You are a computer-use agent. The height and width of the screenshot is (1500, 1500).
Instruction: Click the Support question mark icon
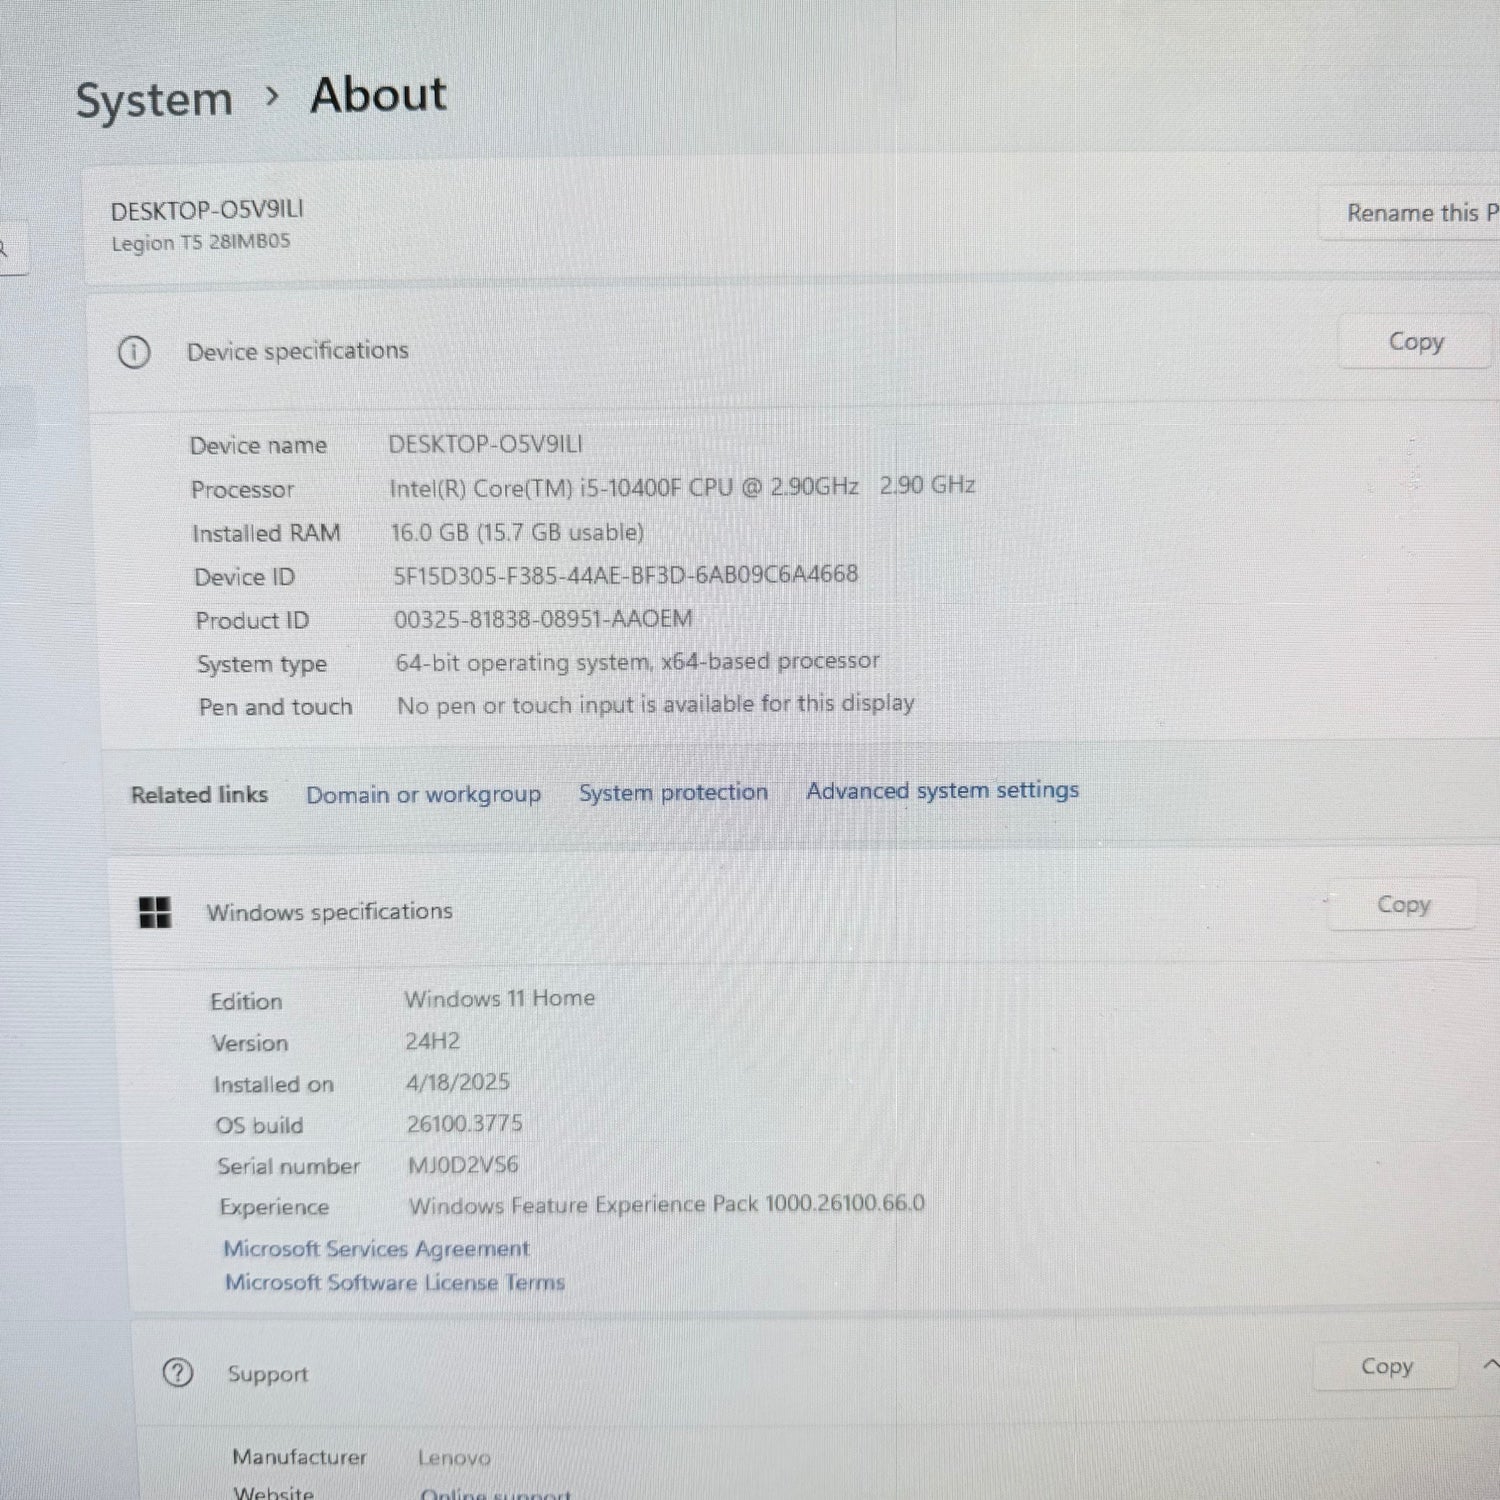pyautogui.click(x=178, y=1373)
